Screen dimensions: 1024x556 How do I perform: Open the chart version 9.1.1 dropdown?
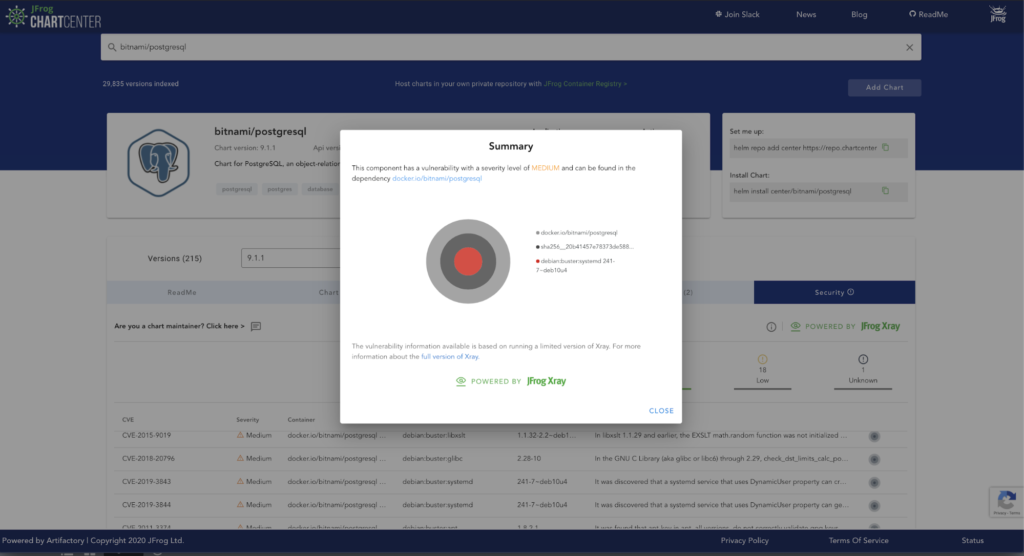pyautogui.click(x=290, y=258)
